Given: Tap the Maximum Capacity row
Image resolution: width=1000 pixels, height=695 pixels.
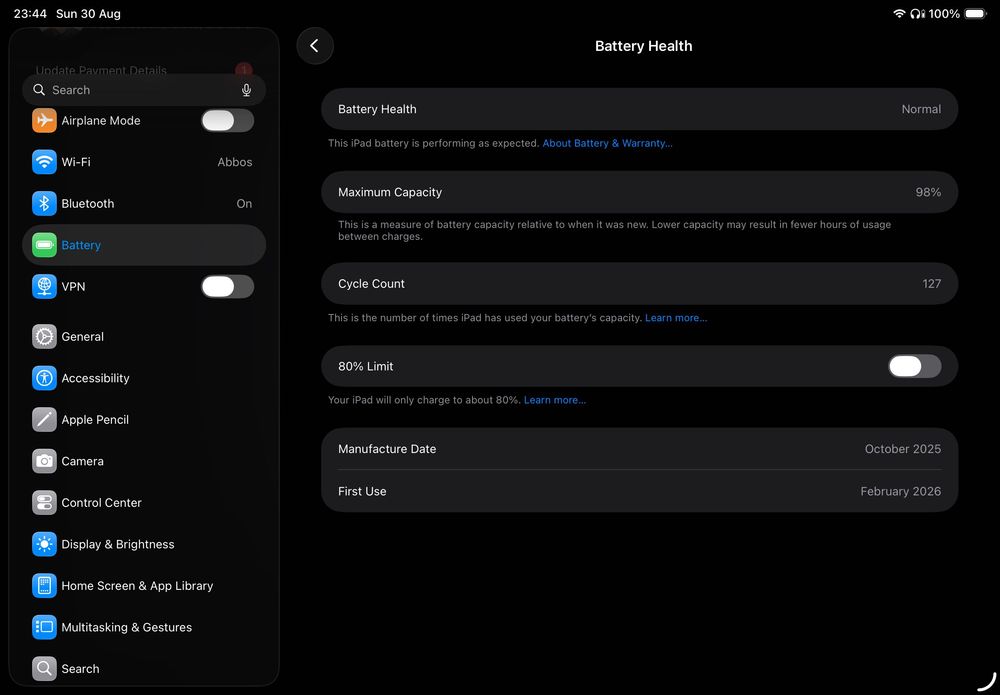Looking at the screenshot, I should pos(640,192).
